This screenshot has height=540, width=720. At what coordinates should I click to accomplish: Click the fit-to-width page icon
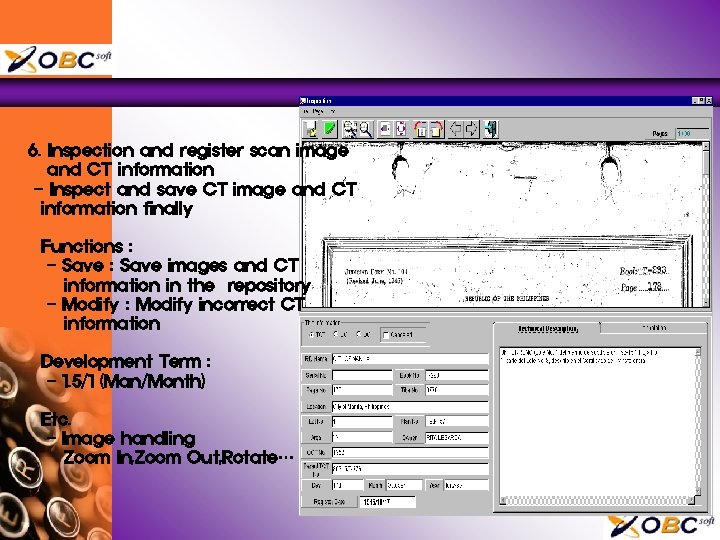(x=385, y=129)
